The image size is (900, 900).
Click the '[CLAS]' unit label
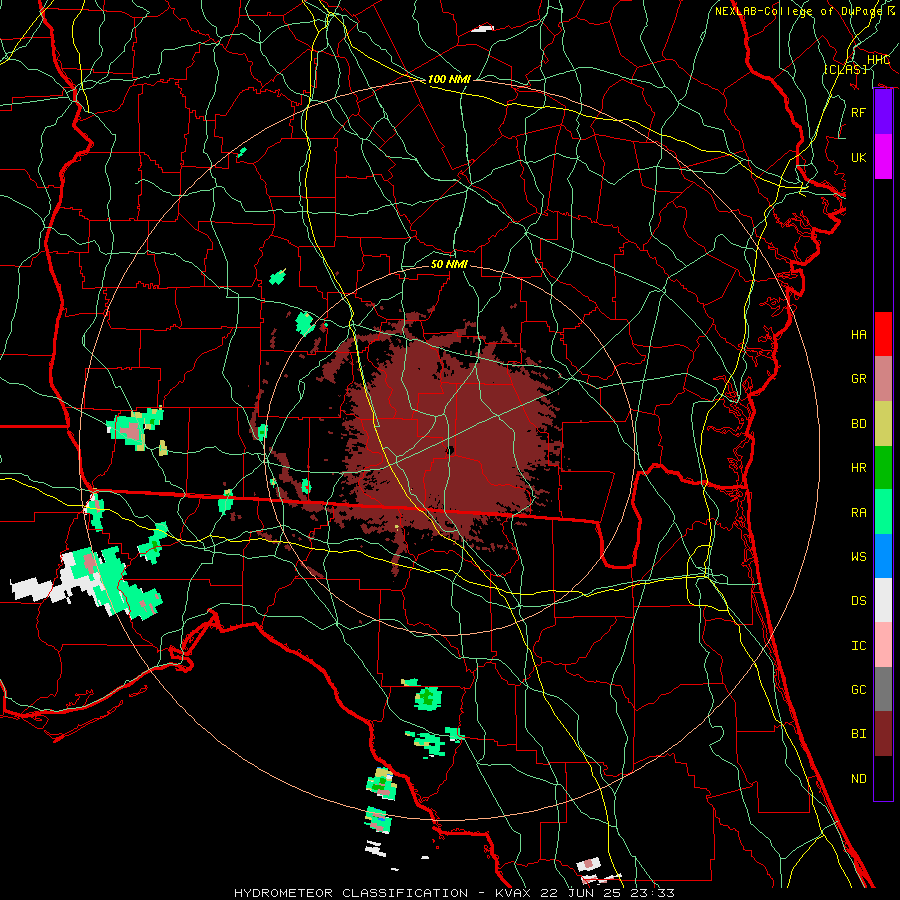845,69
